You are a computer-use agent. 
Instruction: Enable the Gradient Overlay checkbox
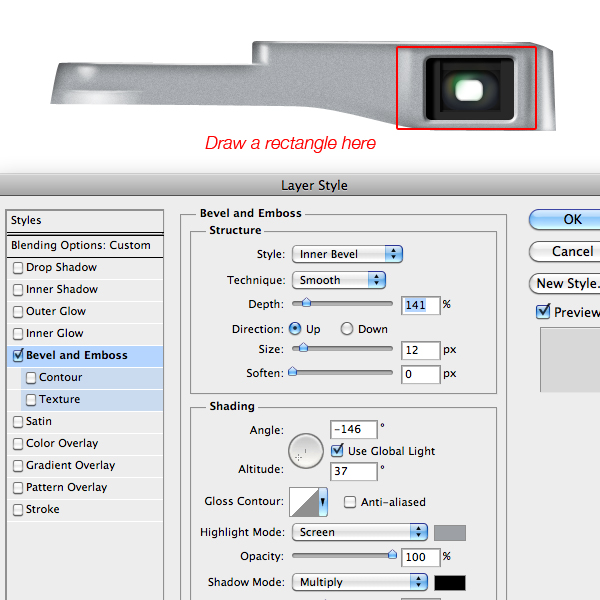pos(18,466)
